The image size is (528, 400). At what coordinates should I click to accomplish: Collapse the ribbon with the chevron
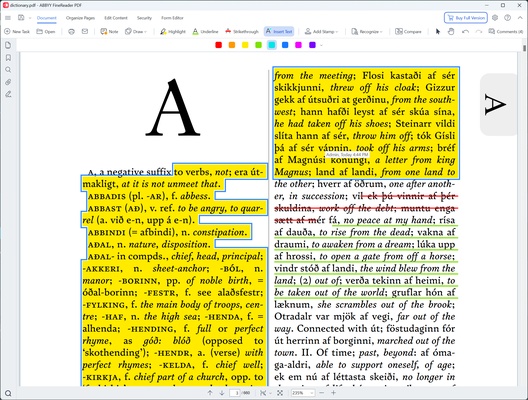click(520, 18)
